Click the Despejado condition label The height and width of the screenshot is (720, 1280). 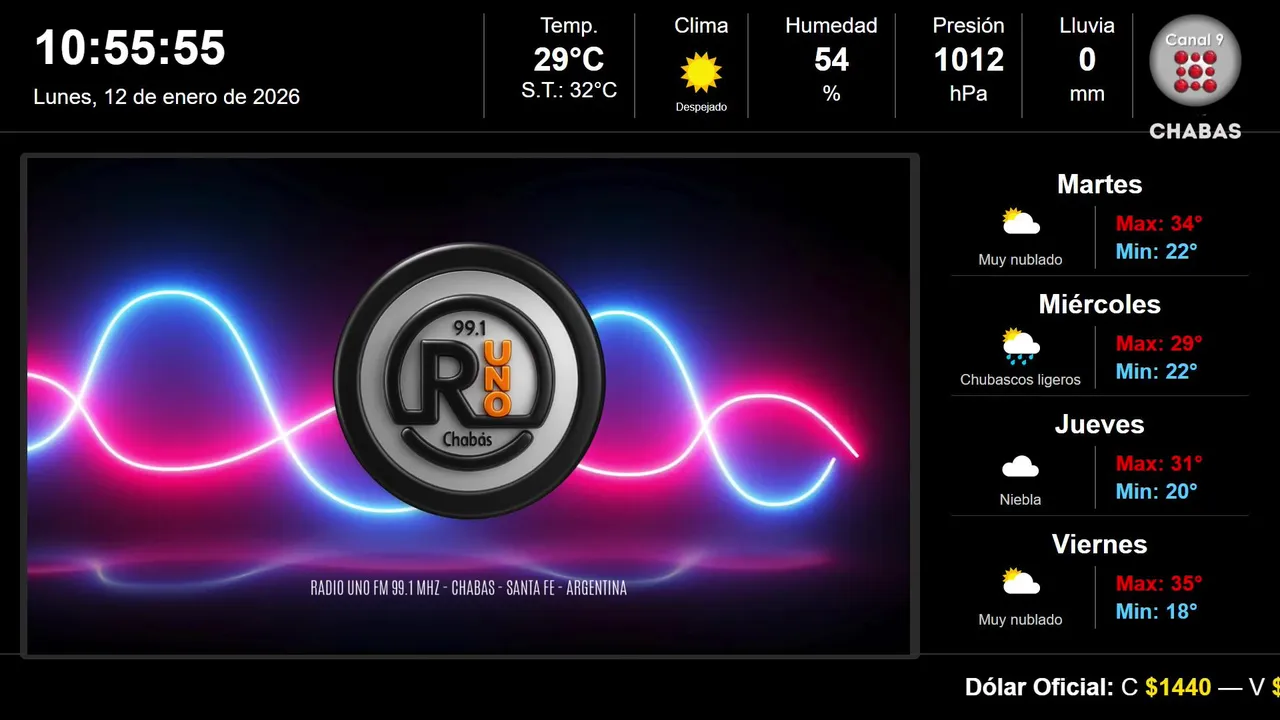point(701,107)
